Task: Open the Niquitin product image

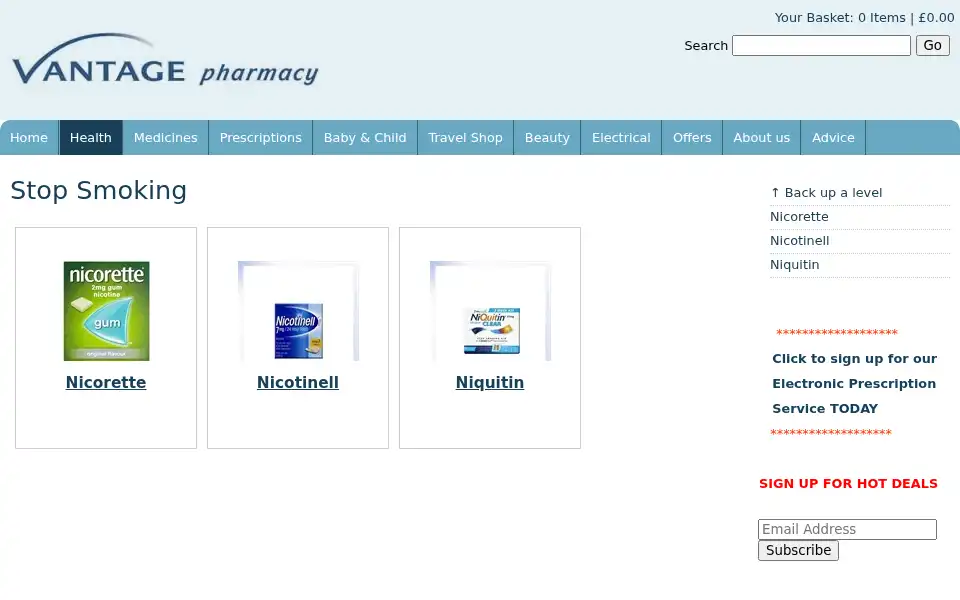Action: [490, 311]
